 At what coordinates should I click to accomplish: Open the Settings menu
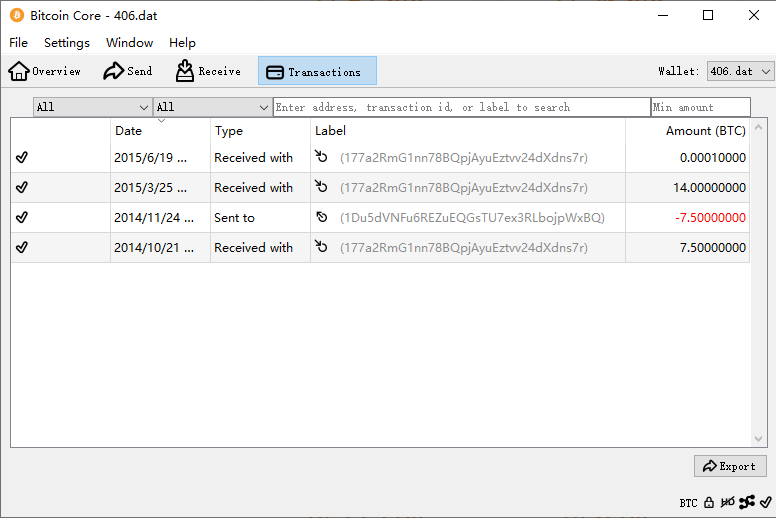pos(67,43)
